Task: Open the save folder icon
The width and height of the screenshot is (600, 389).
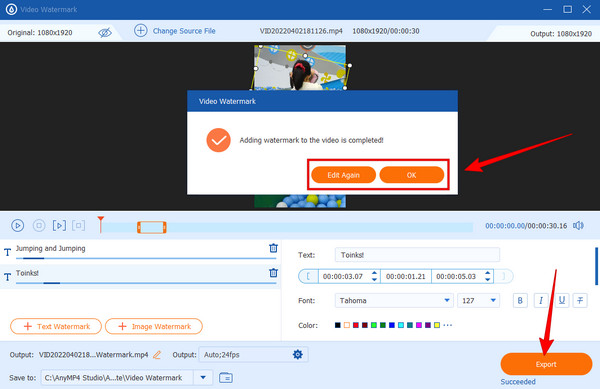Action: point(226,378)
